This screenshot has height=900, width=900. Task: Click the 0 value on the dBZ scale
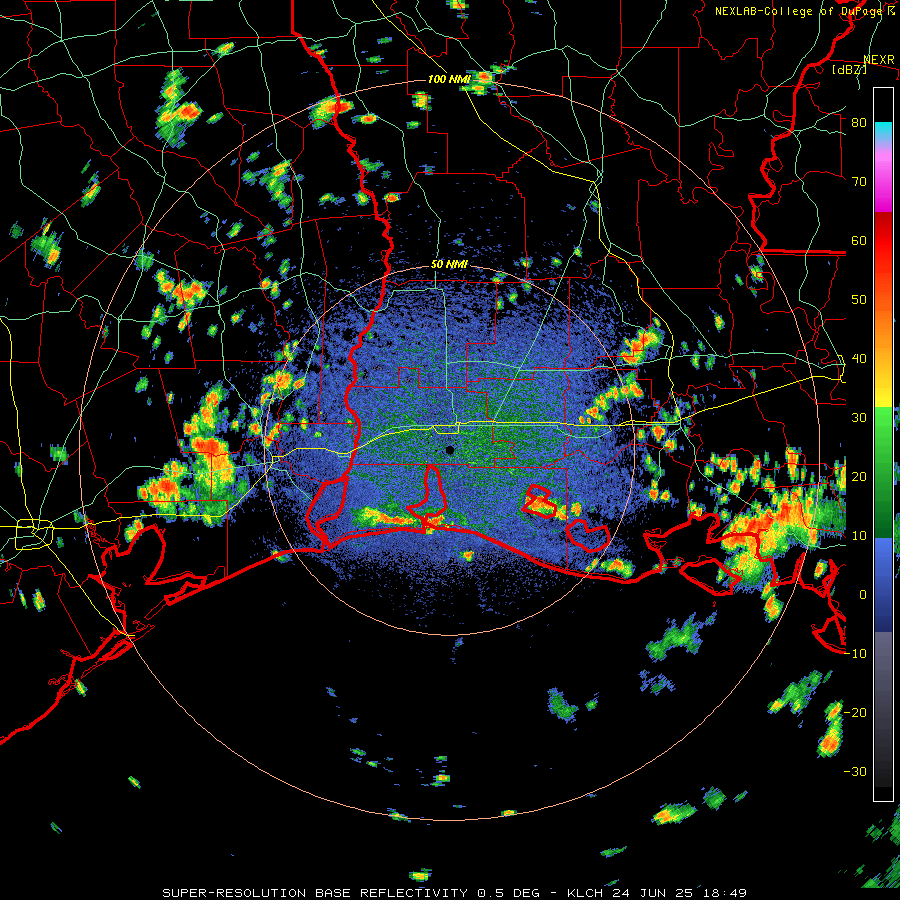tap(862, 595)
